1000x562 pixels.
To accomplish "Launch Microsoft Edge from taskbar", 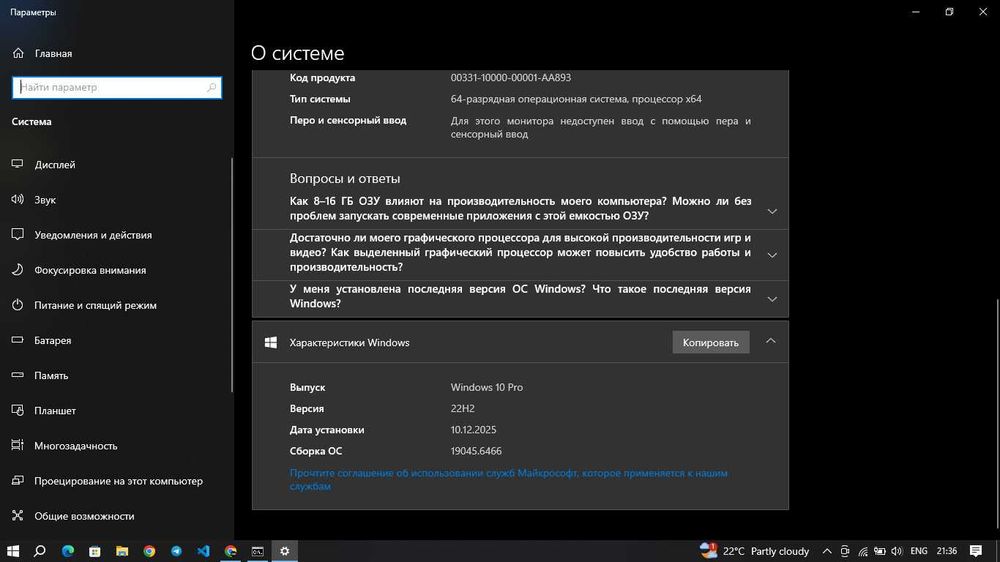I will [68, 551].
